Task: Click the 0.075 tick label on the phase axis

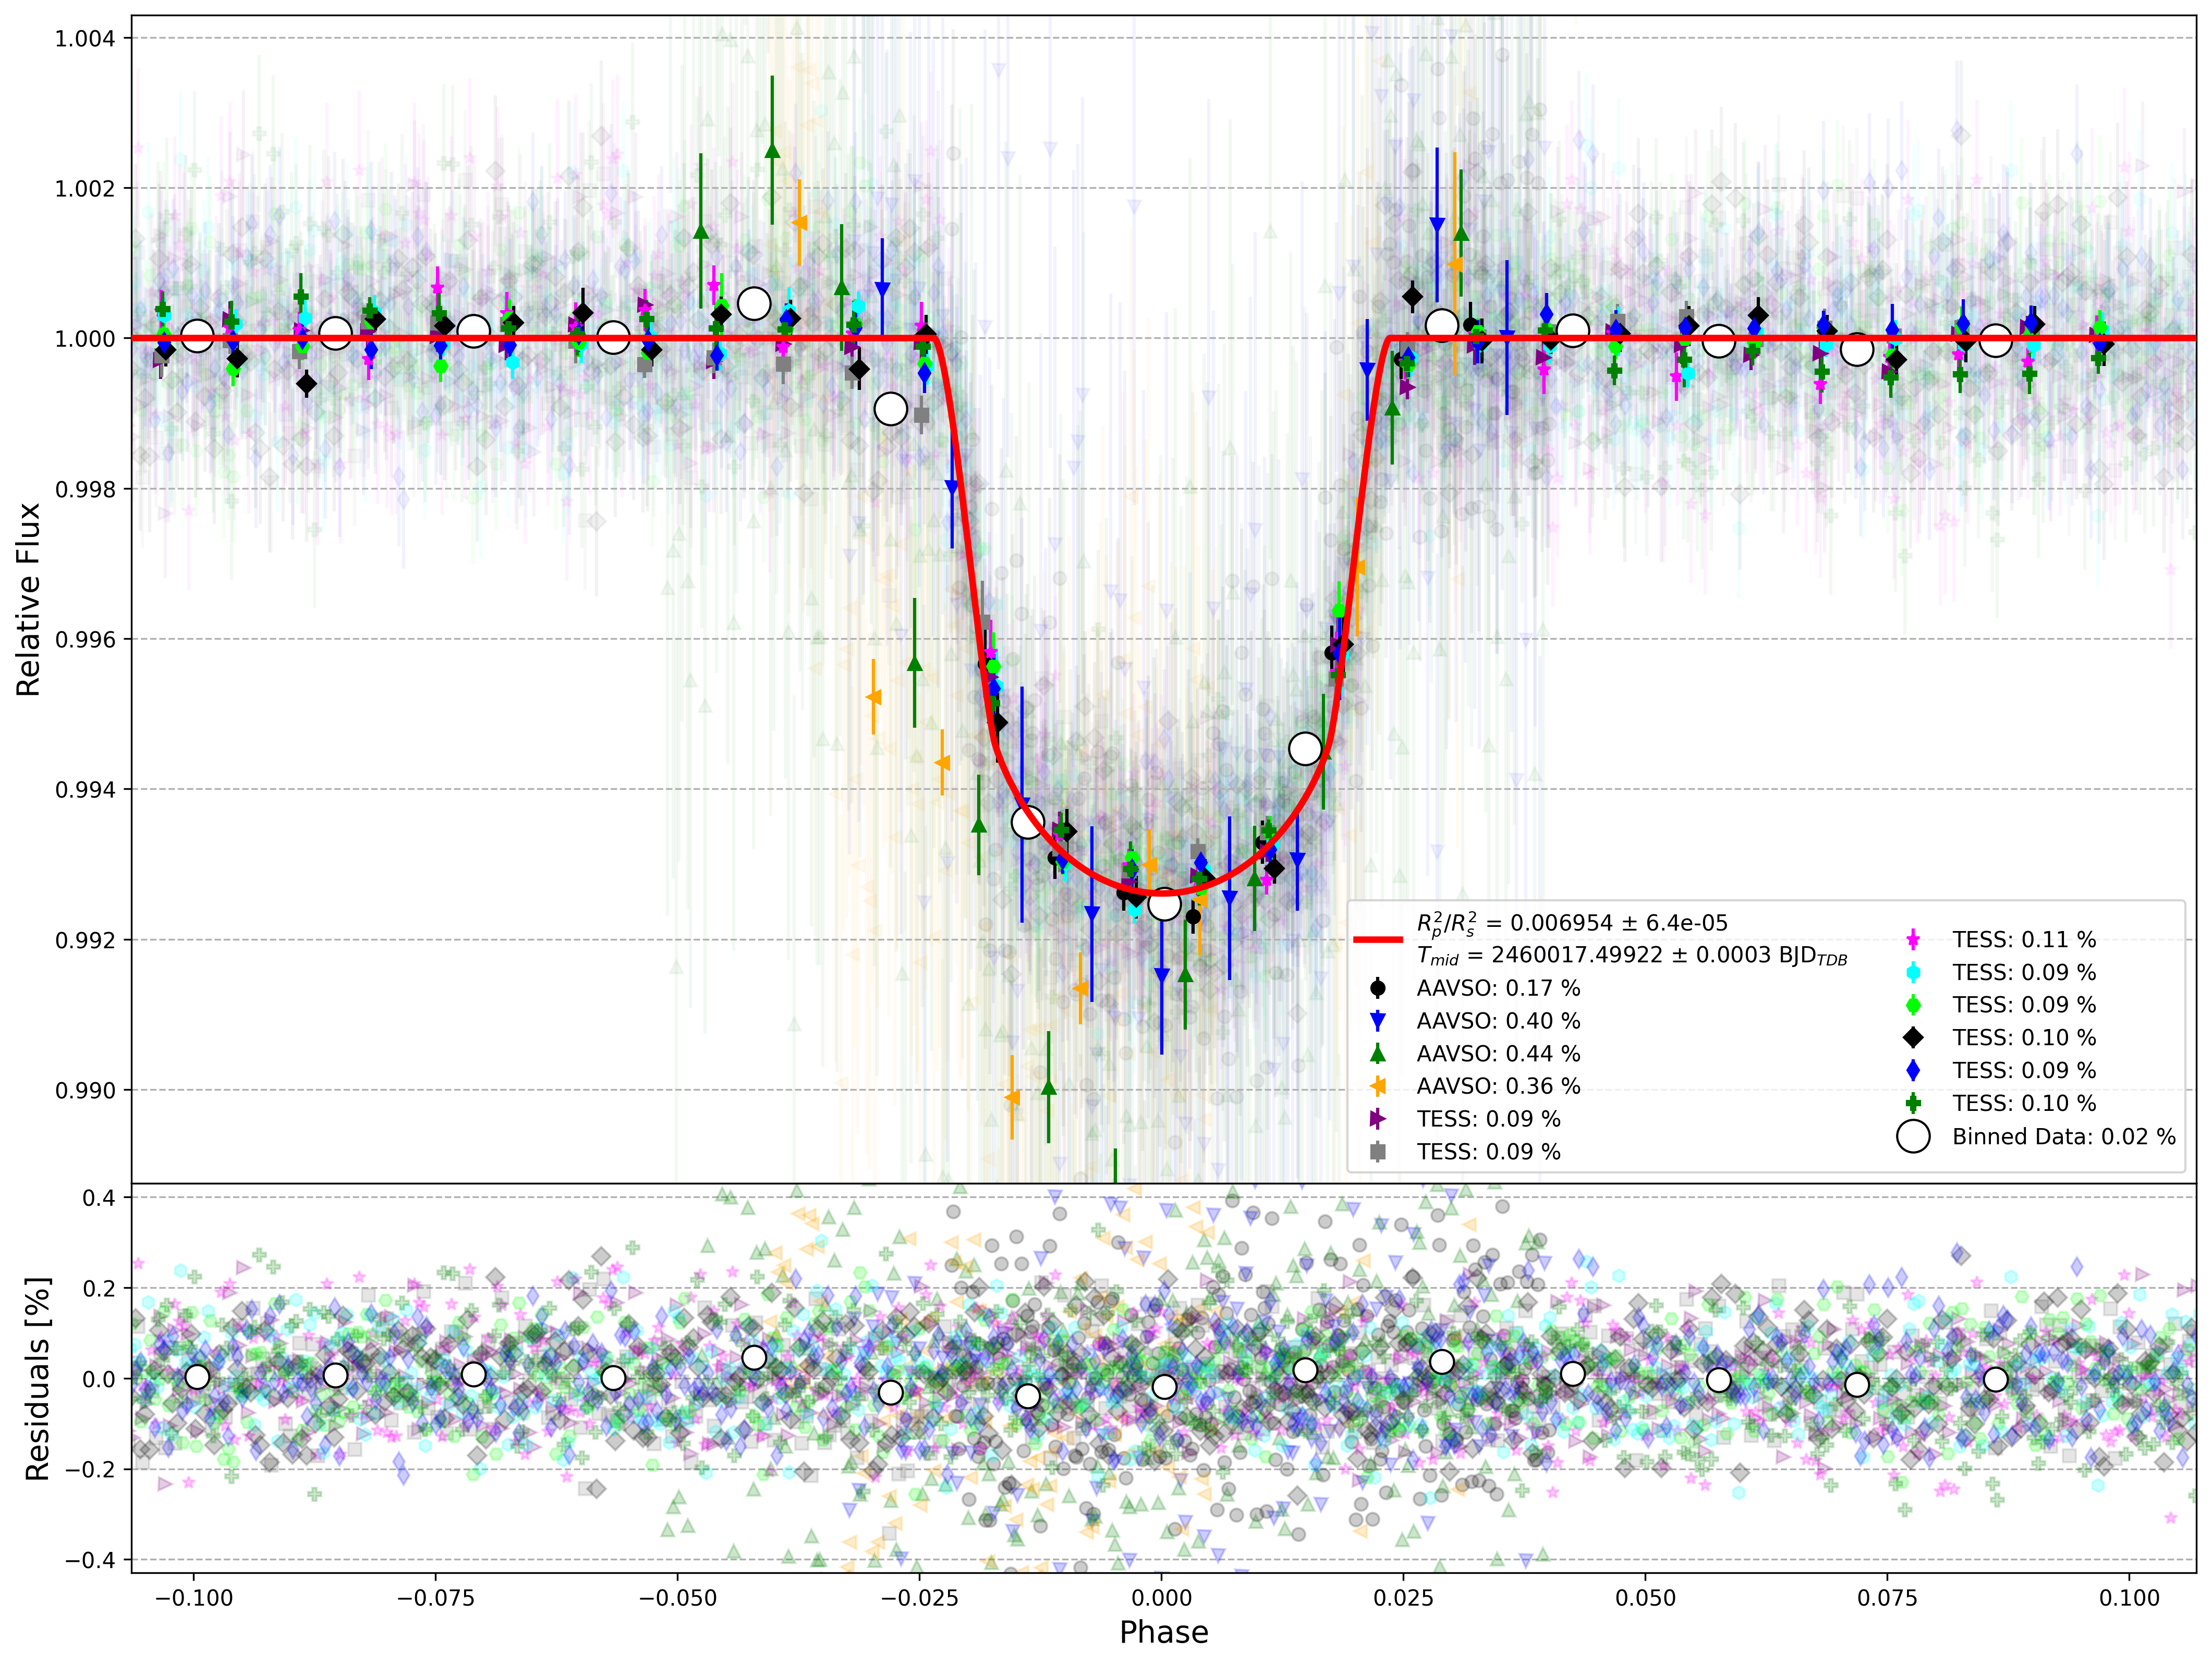Action: [1888, 1598]
